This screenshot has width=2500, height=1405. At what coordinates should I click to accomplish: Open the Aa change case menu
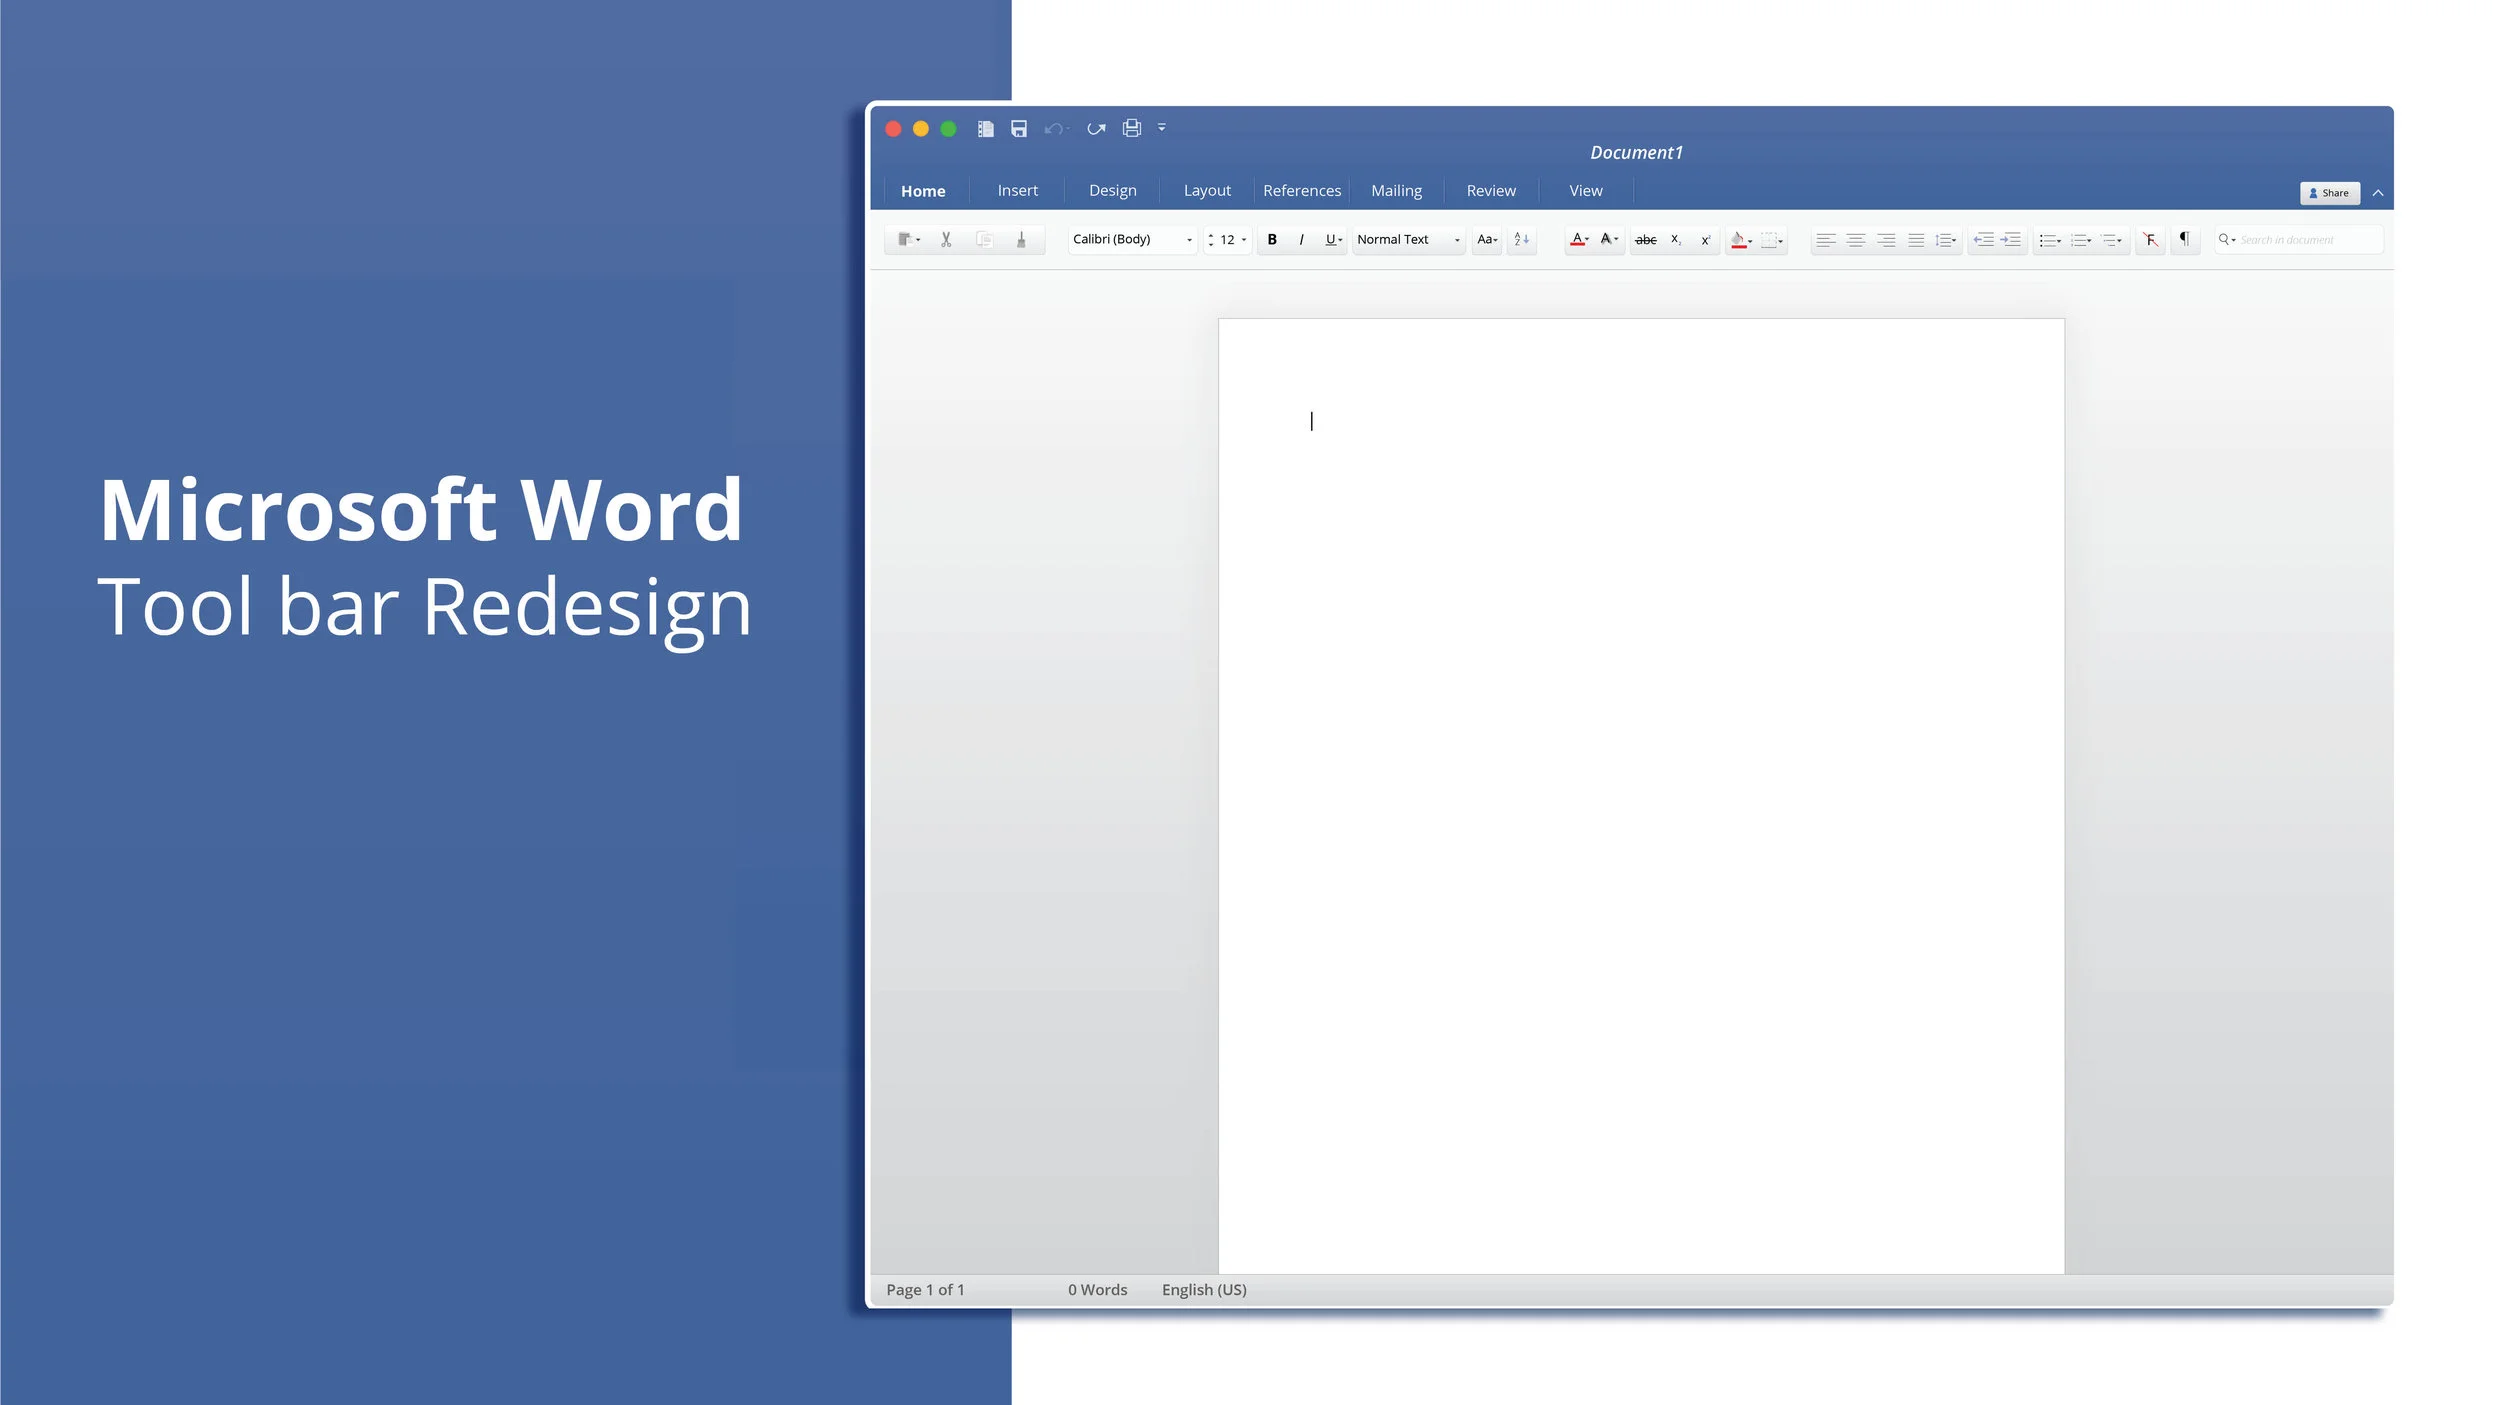coord(1487,240)
